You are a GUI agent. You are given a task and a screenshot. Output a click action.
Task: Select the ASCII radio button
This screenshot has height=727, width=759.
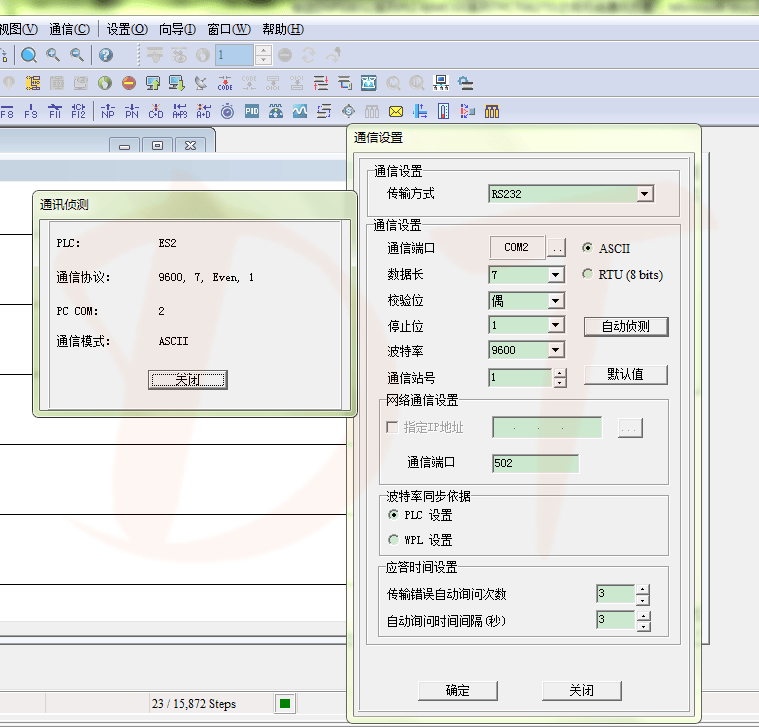[x=587, y=248]
